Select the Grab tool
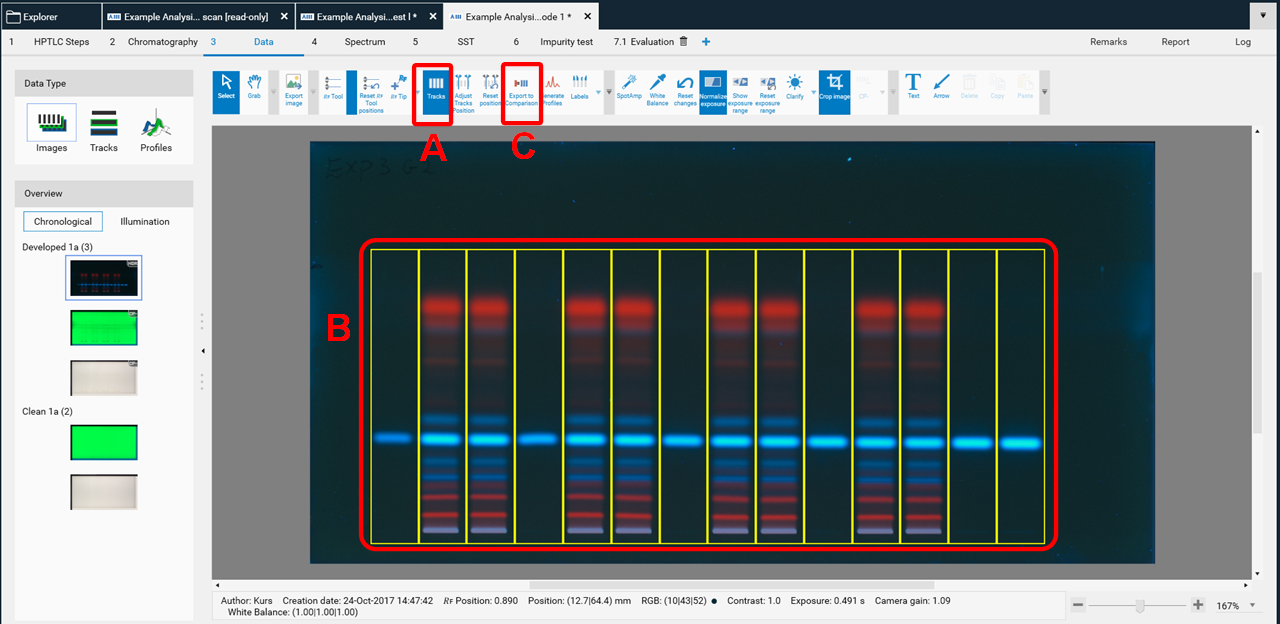This screenshot has width=1280, height=624. point(254,88)
